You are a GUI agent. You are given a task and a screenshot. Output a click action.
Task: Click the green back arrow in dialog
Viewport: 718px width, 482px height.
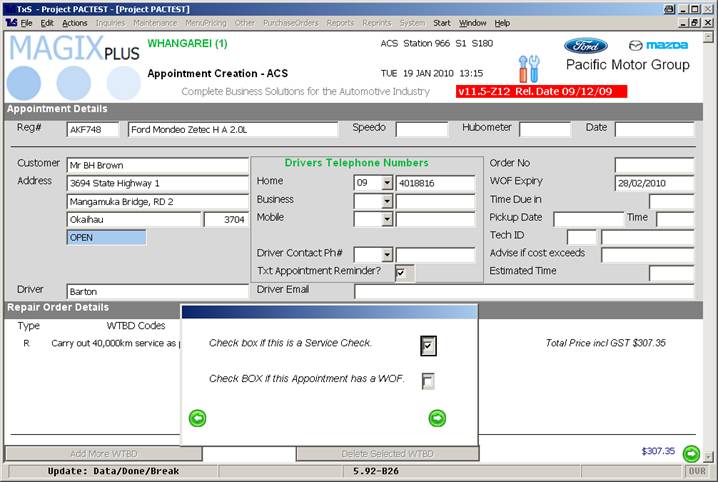pos(197,418)
